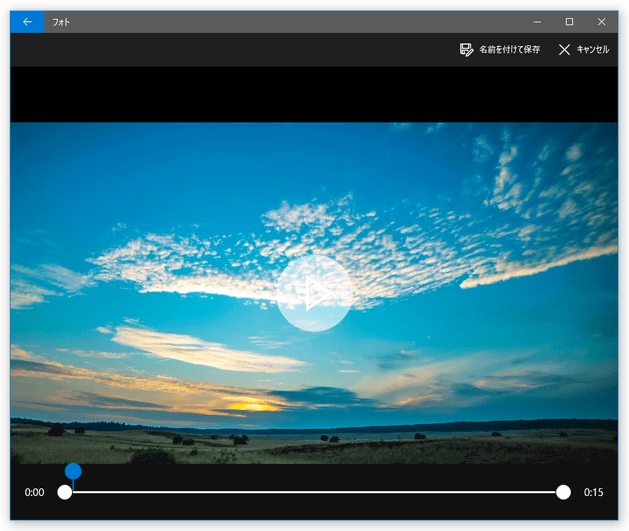The height and width of the screenshot is (531, 629).
Task: Maximize the フォト window
Action: tap(569, 22)
